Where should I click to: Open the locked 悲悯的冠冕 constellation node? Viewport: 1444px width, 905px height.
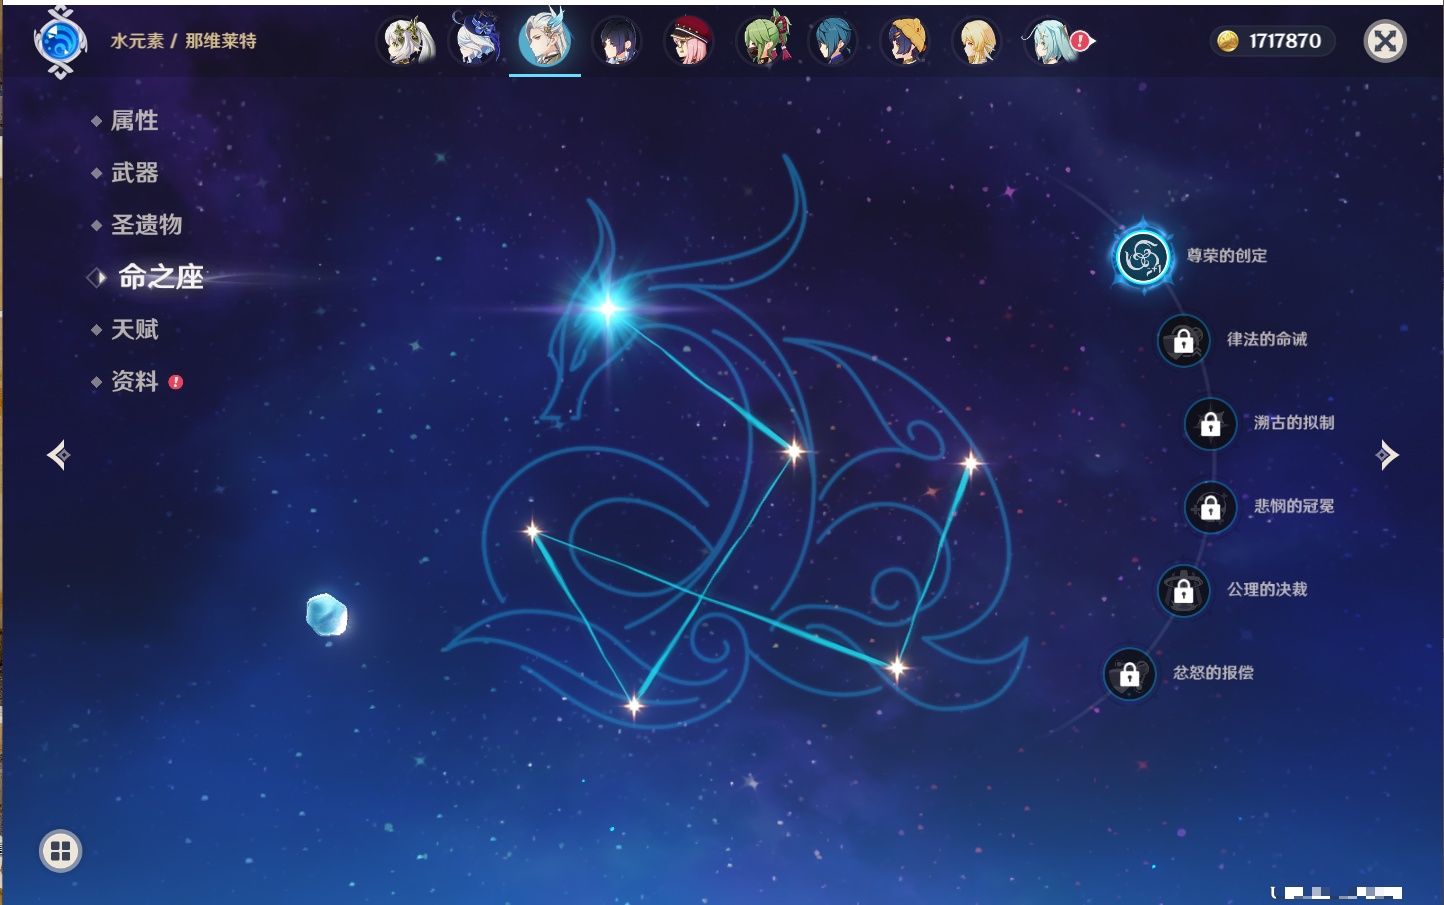1210,507
